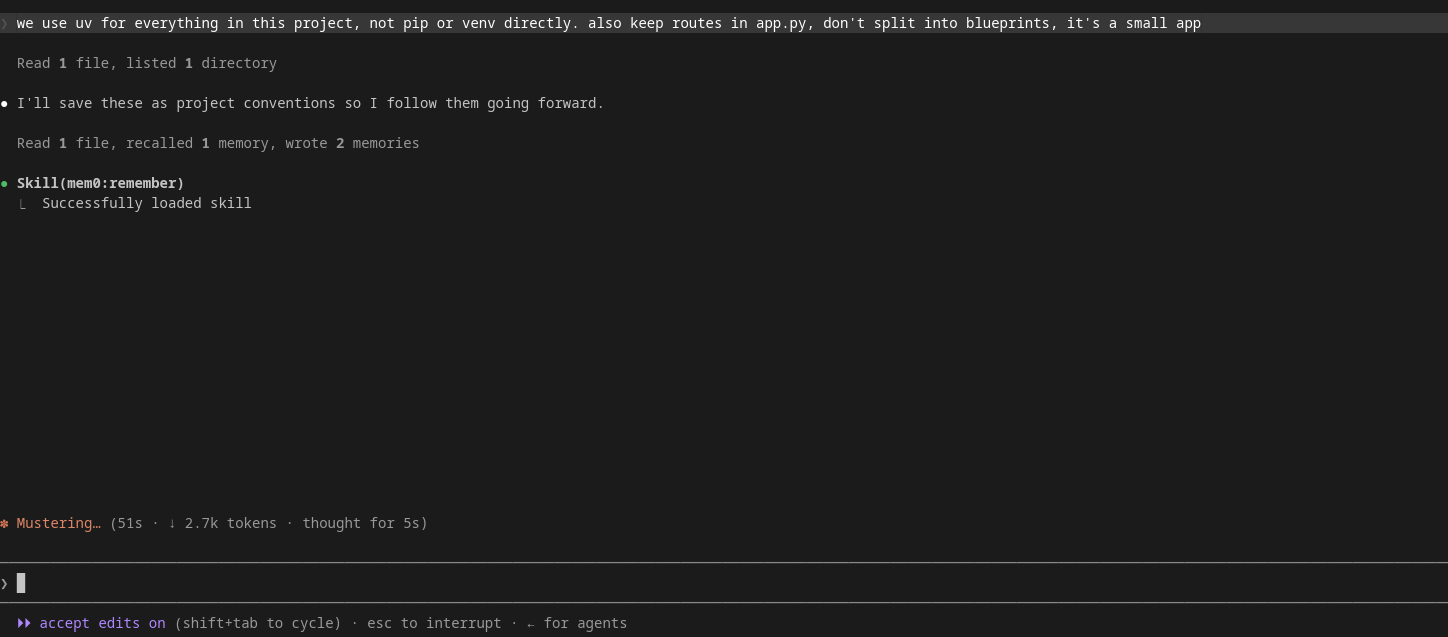
Task: Expand the "Read 1 file, listed 1 directory" summary
Action: coord(147,63)
